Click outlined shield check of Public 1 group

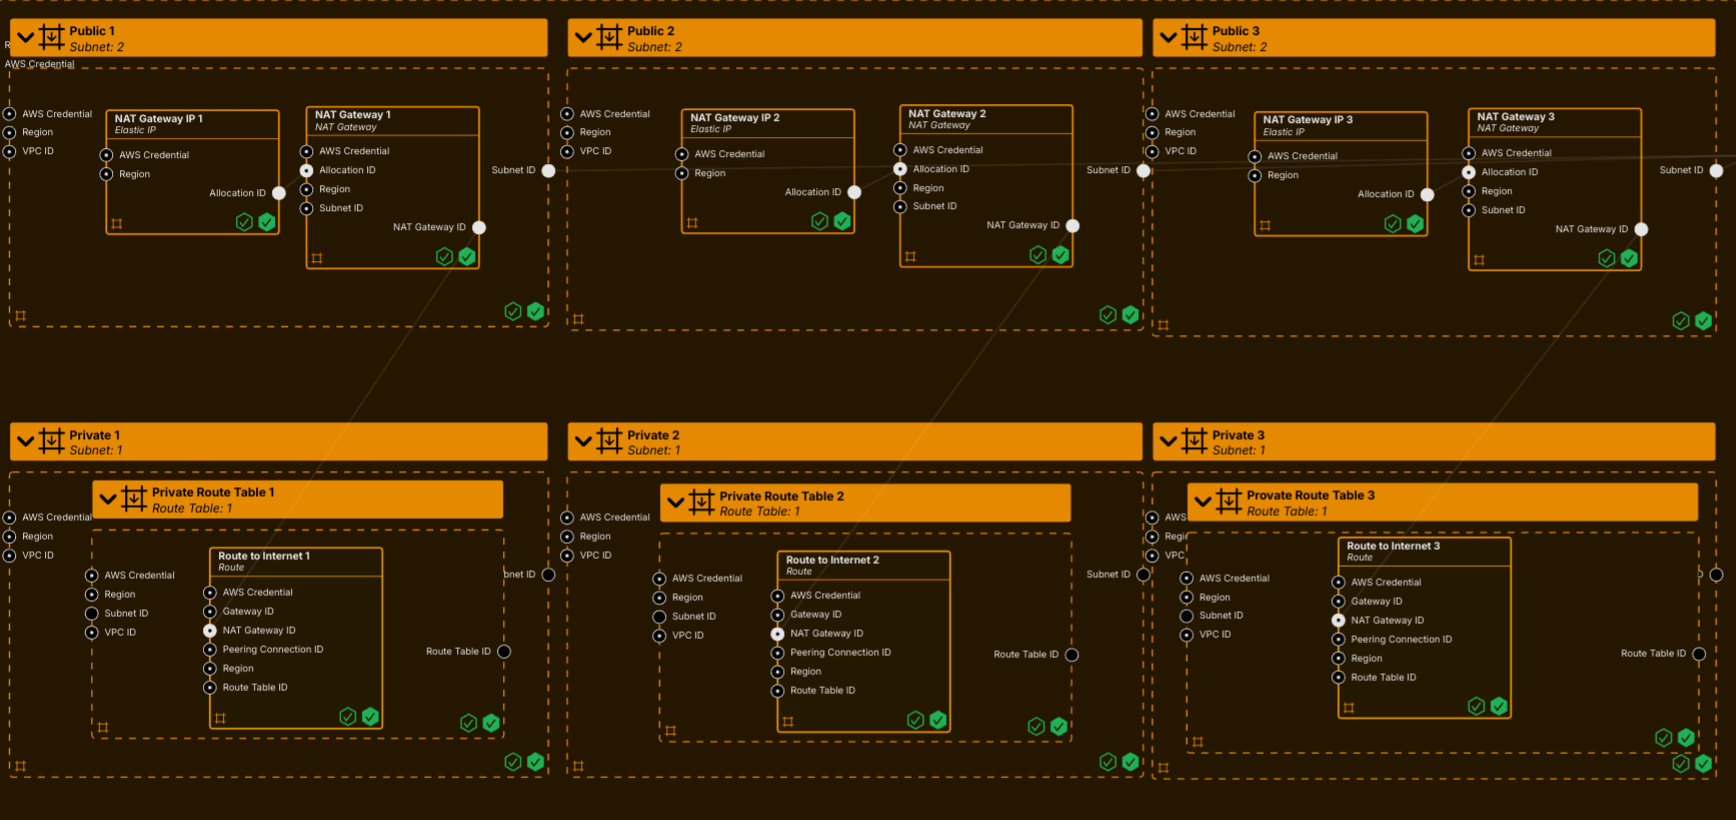[513, 311]
